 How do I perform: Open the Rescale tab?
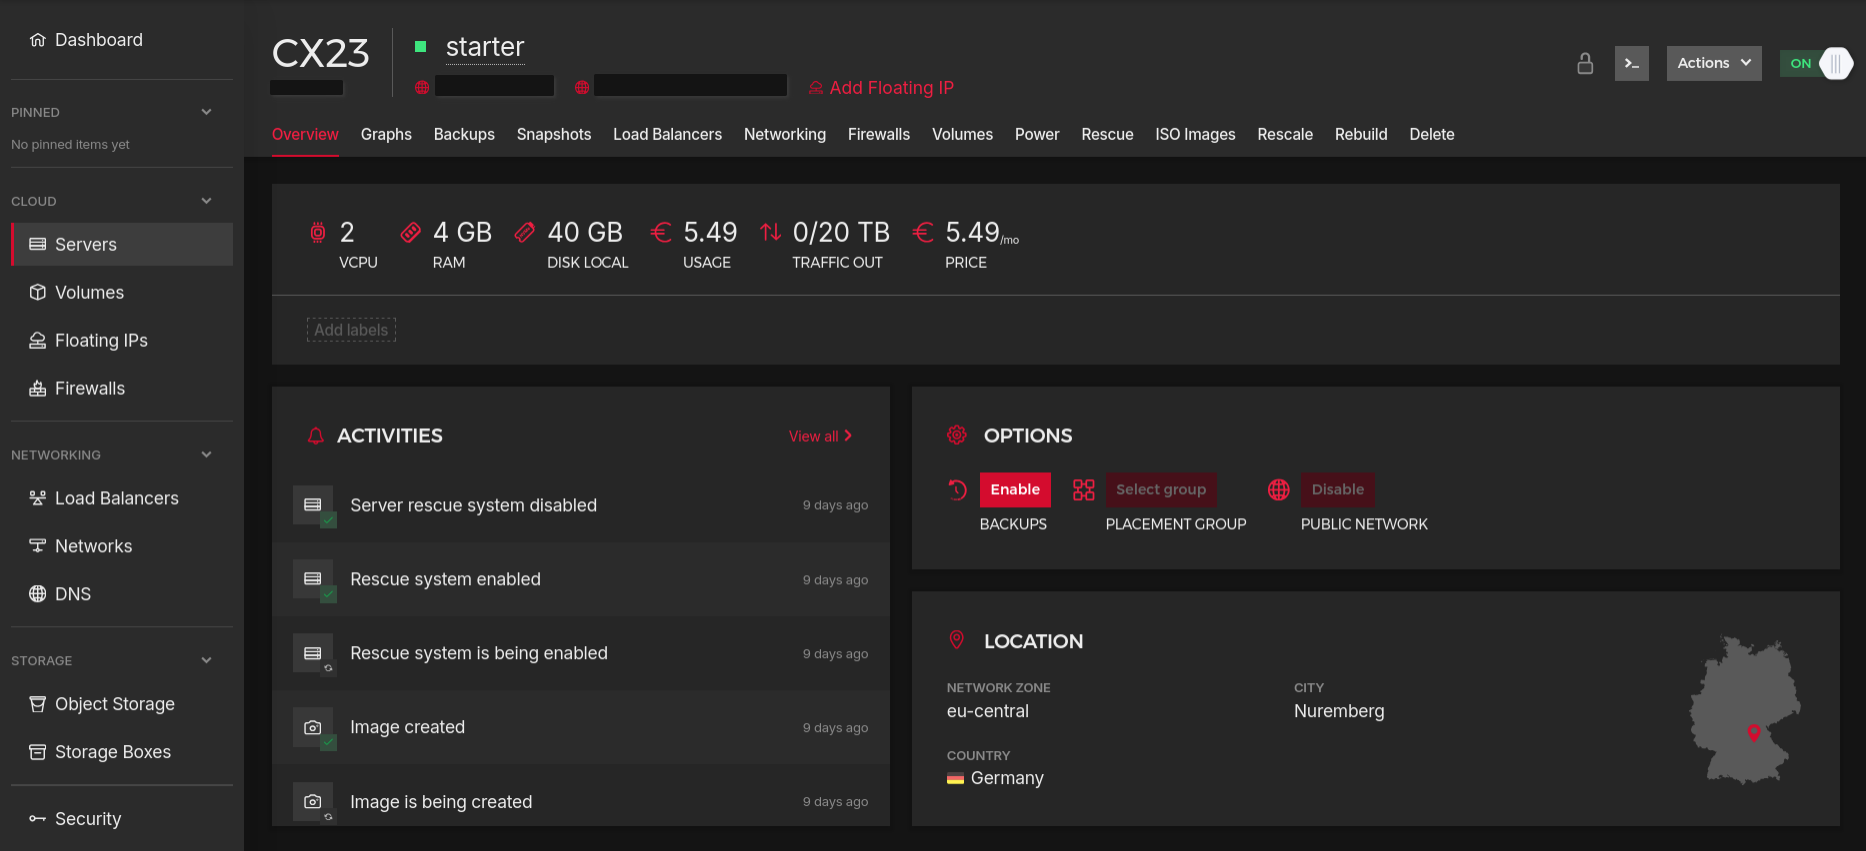[1285, 134]
